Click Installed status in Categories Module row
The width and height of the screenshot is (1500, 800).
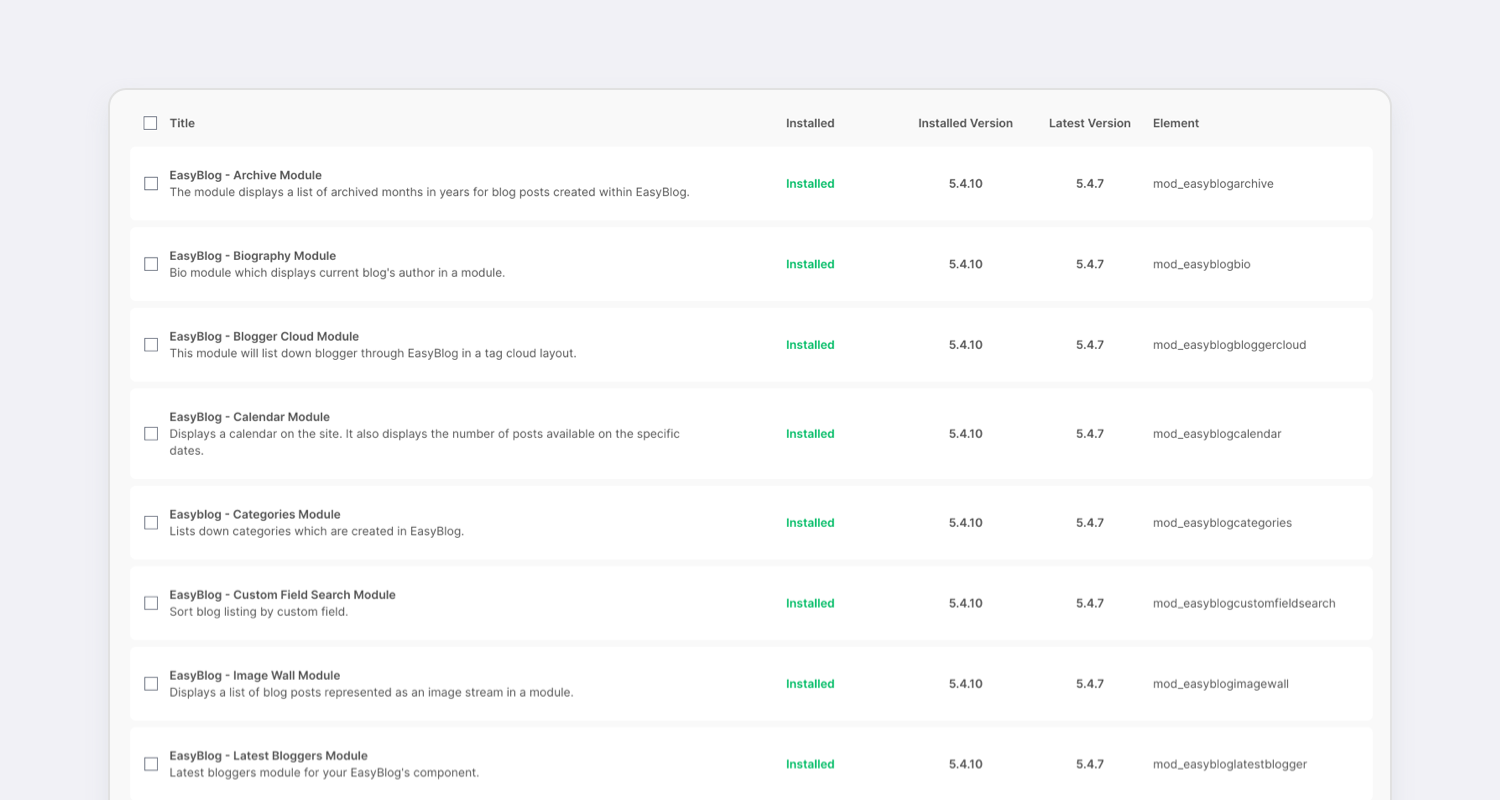(x=810, y=523)
